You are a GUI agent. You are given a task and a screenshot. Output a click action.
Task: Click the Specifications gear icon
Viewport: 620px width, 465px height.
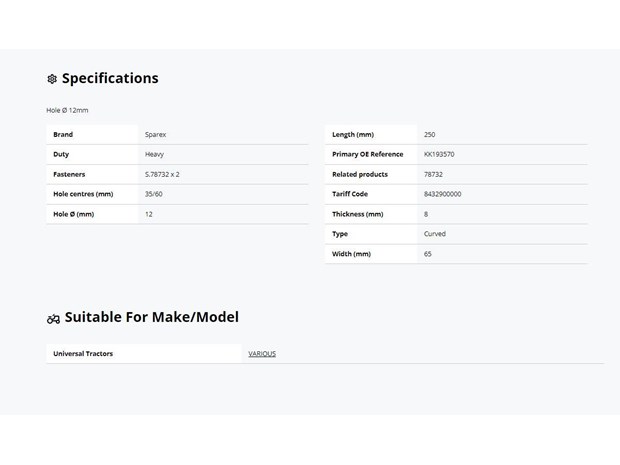click(52, 79)
